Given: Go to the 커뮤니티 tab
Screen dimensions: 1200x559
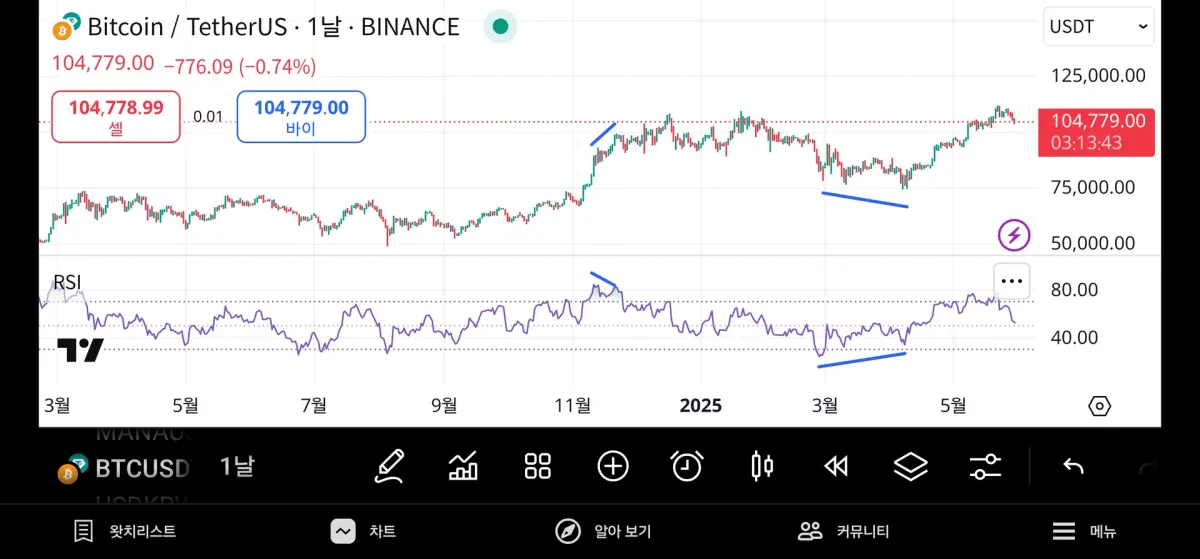Looking at the screenshot, I should (x=843, y=532).
